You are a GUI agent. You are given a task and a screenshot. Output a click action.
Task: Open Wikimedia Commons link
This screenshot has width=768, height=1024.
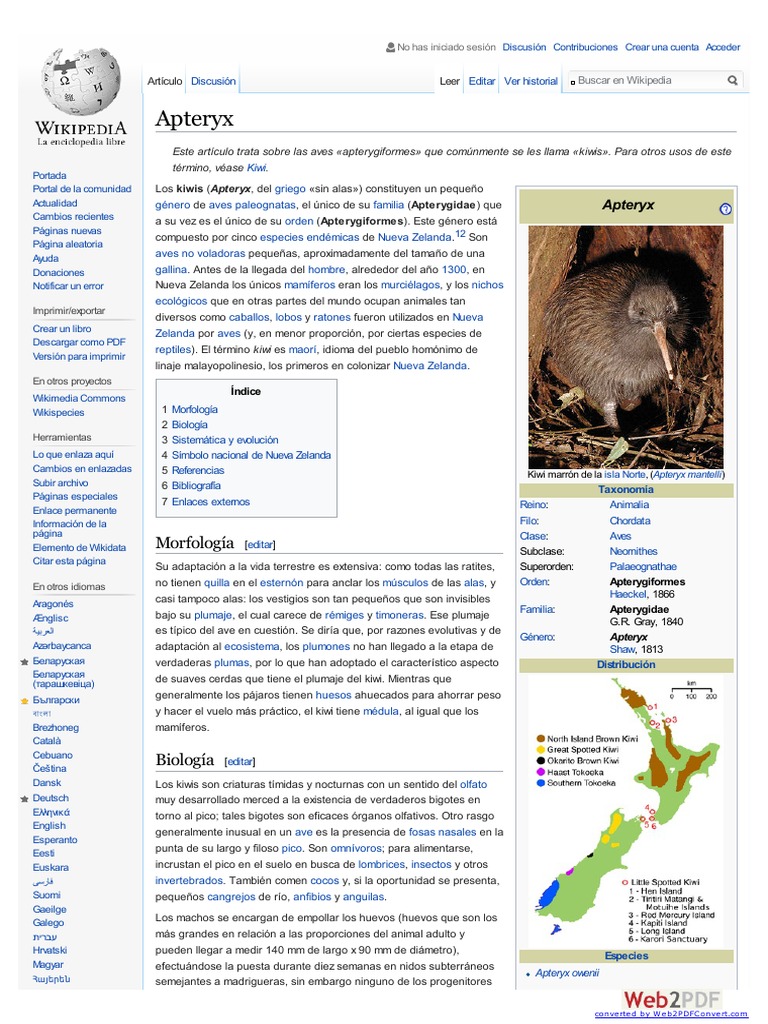coord(79,398)
